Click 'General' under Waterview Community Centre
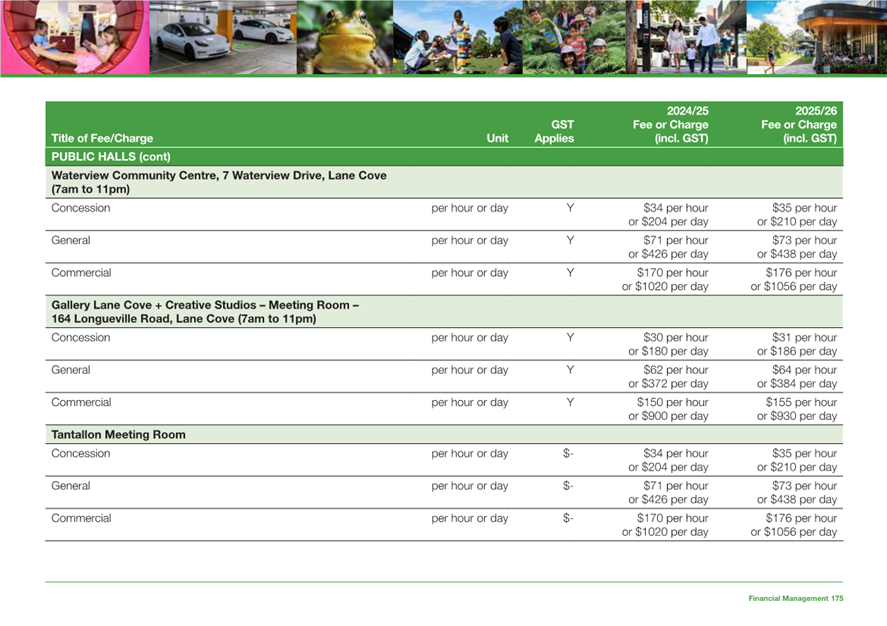 [x=71, y=240]
